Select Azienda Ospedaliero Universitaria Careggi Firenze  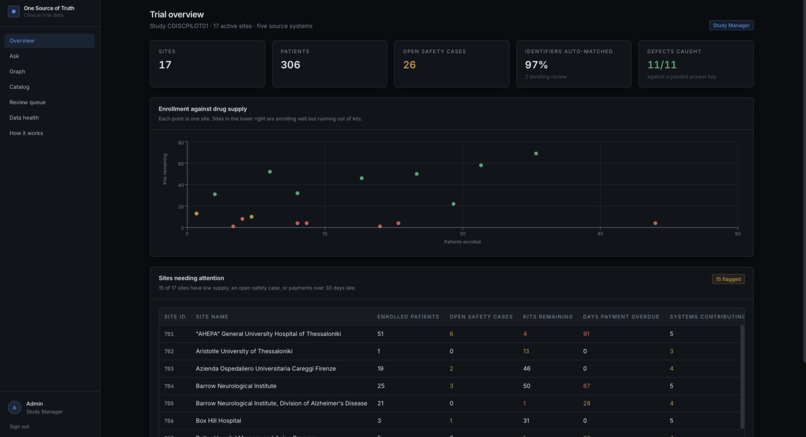[x=450, y=369]
